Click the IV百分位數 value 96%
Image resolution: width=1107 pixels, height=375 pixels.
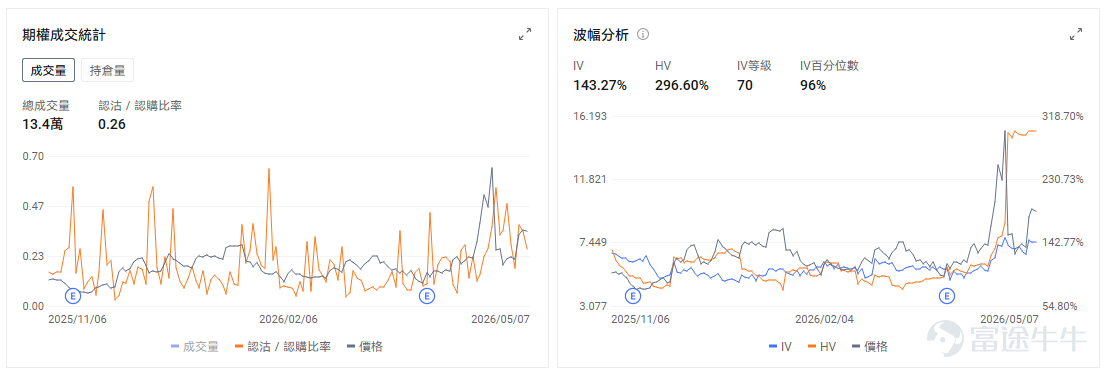pyautogui.click(x=813, y=85)
